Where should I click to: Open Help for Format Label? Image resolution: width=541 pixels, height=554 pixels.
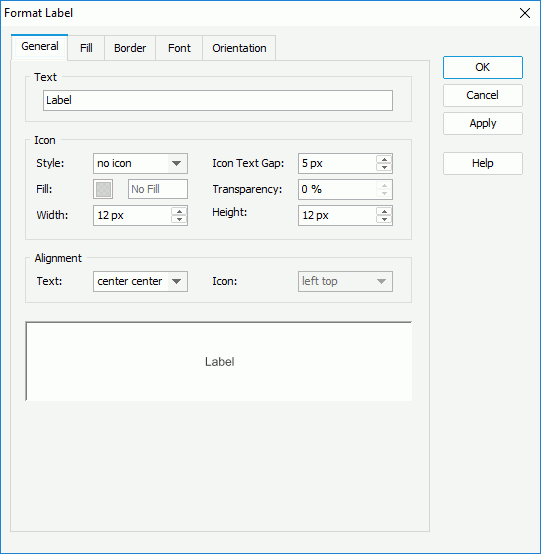483,163
